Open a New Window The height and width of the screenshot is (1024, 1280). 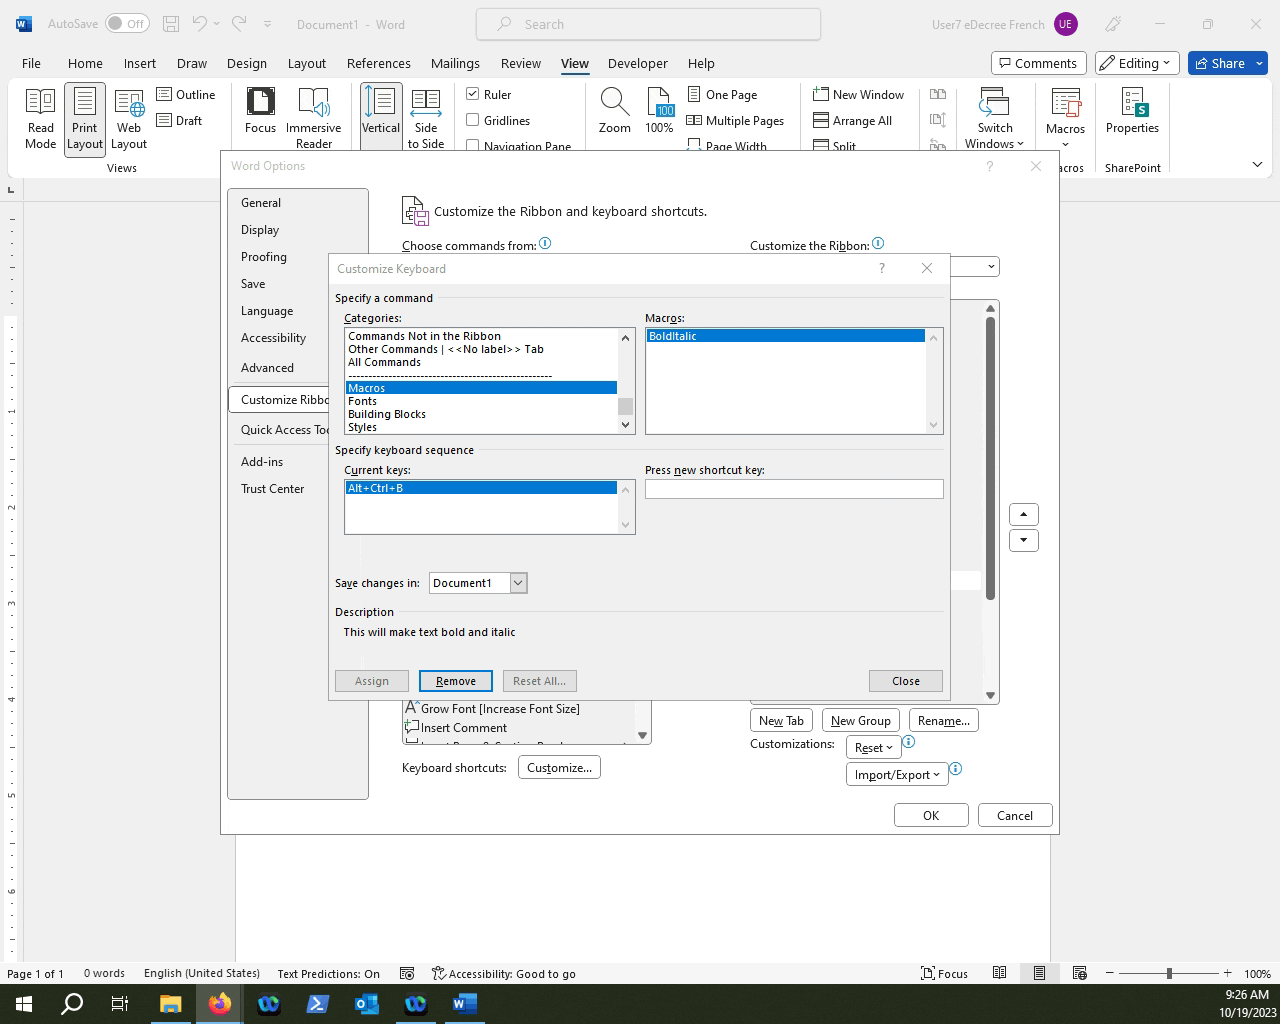pos(858,94)
